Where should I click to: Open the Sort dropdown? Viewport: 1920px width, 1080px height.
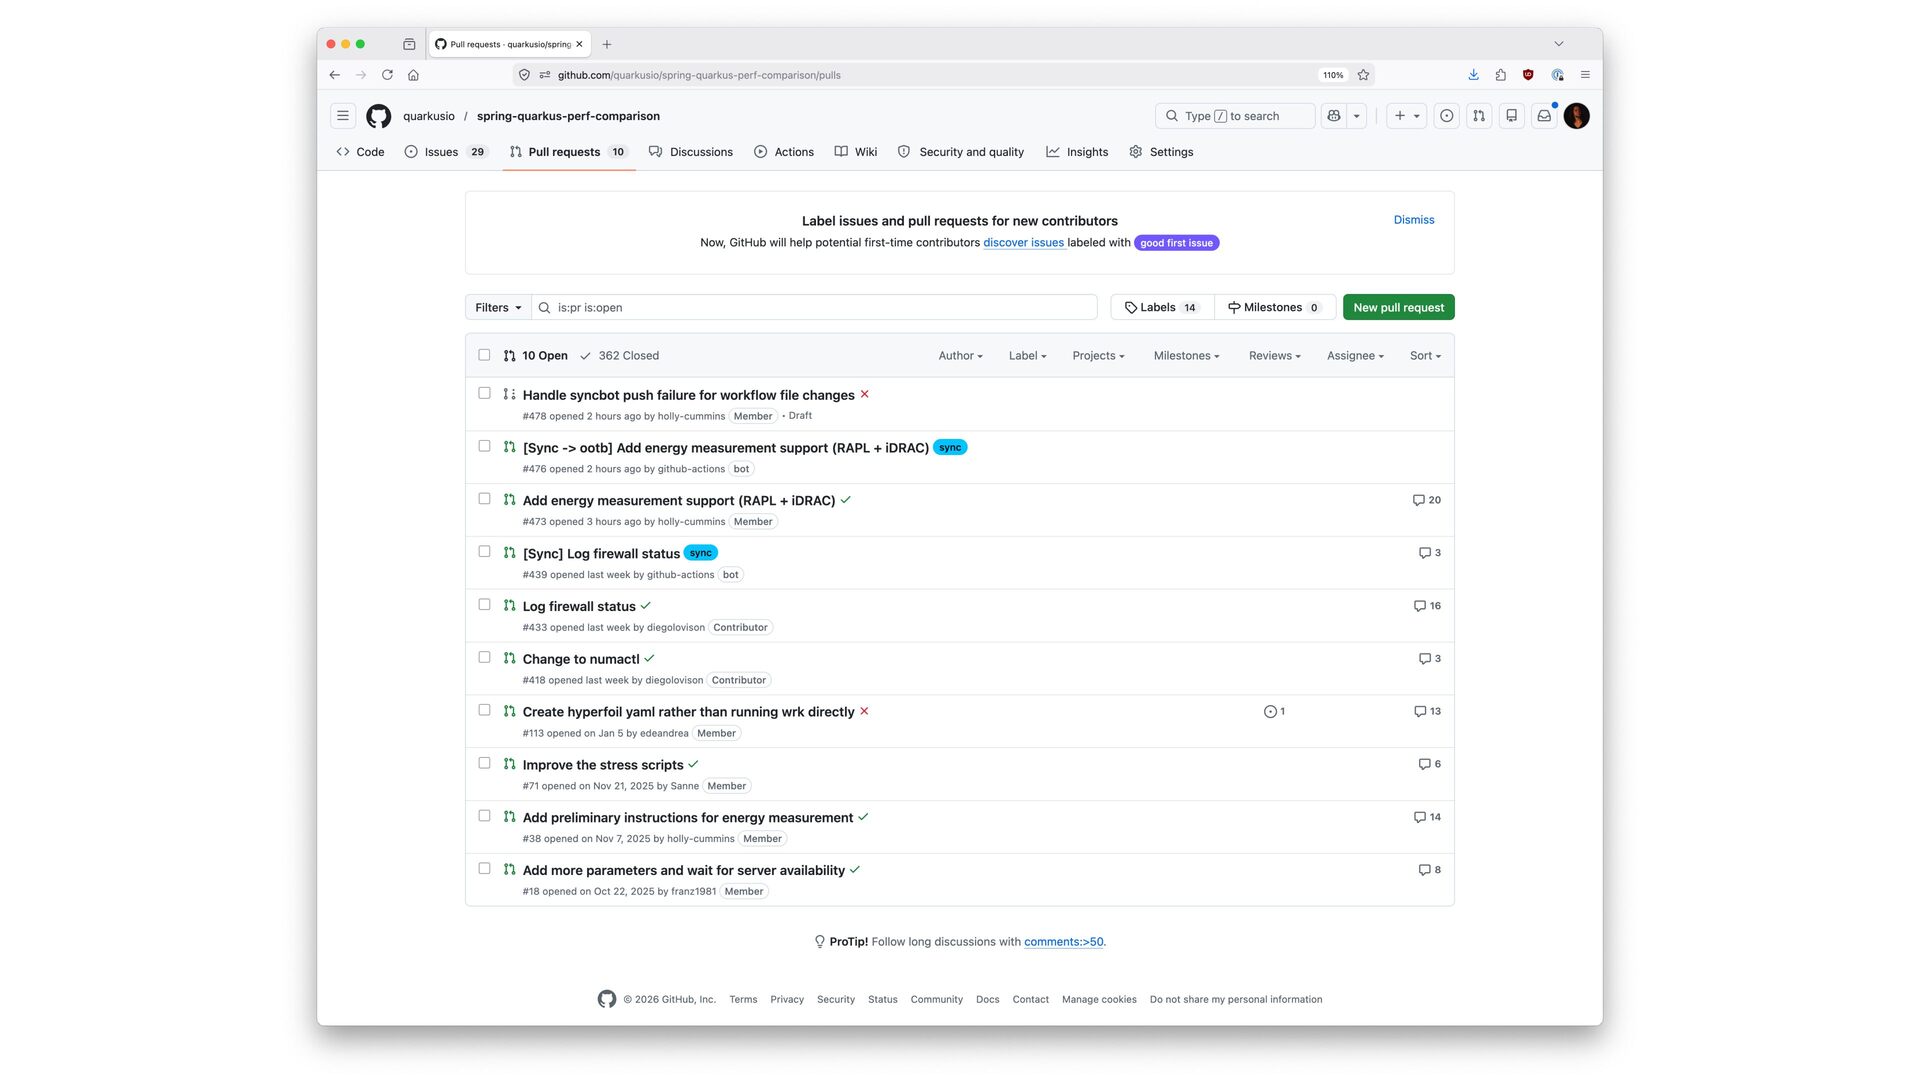click(1425, 356)
